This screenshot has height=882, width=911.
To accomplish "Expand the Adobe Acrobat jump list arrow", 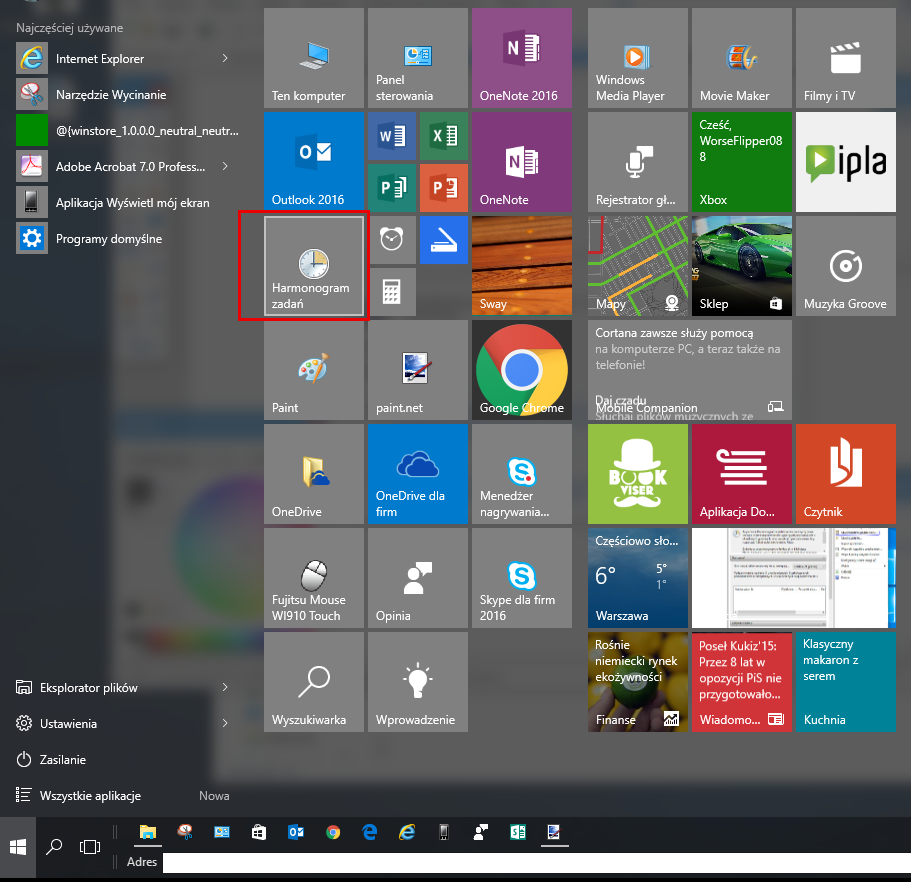I will (225, 166).
